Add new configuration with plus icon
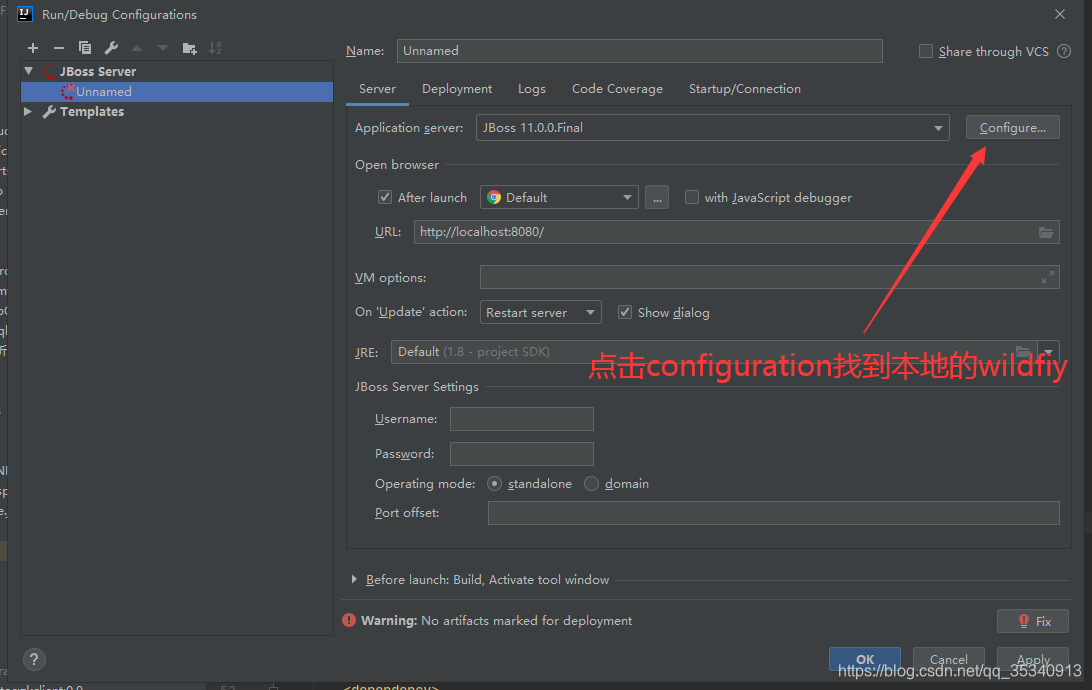Viewport: 1092px width, 690px height. point(33,48)
